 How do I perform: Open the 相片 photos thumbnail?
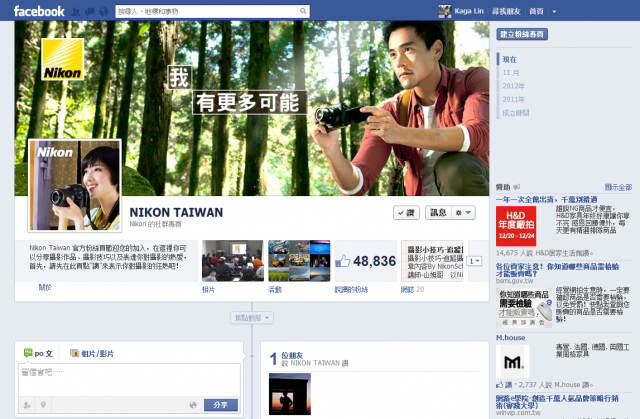pyautogui.click(x=233, y=261)
